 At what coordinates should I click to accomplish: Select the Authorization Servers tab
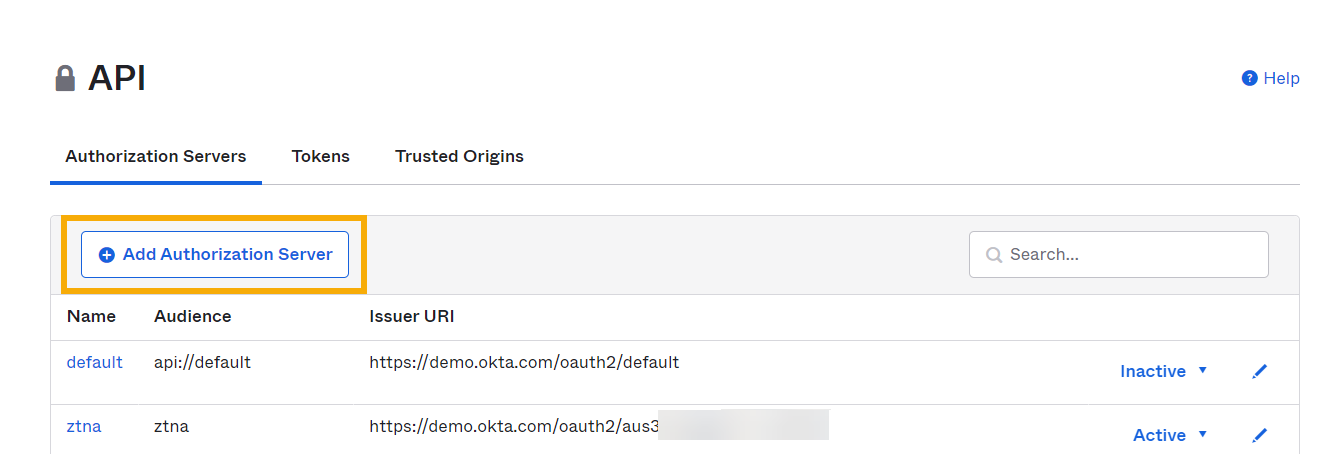(x=156, y=156)
